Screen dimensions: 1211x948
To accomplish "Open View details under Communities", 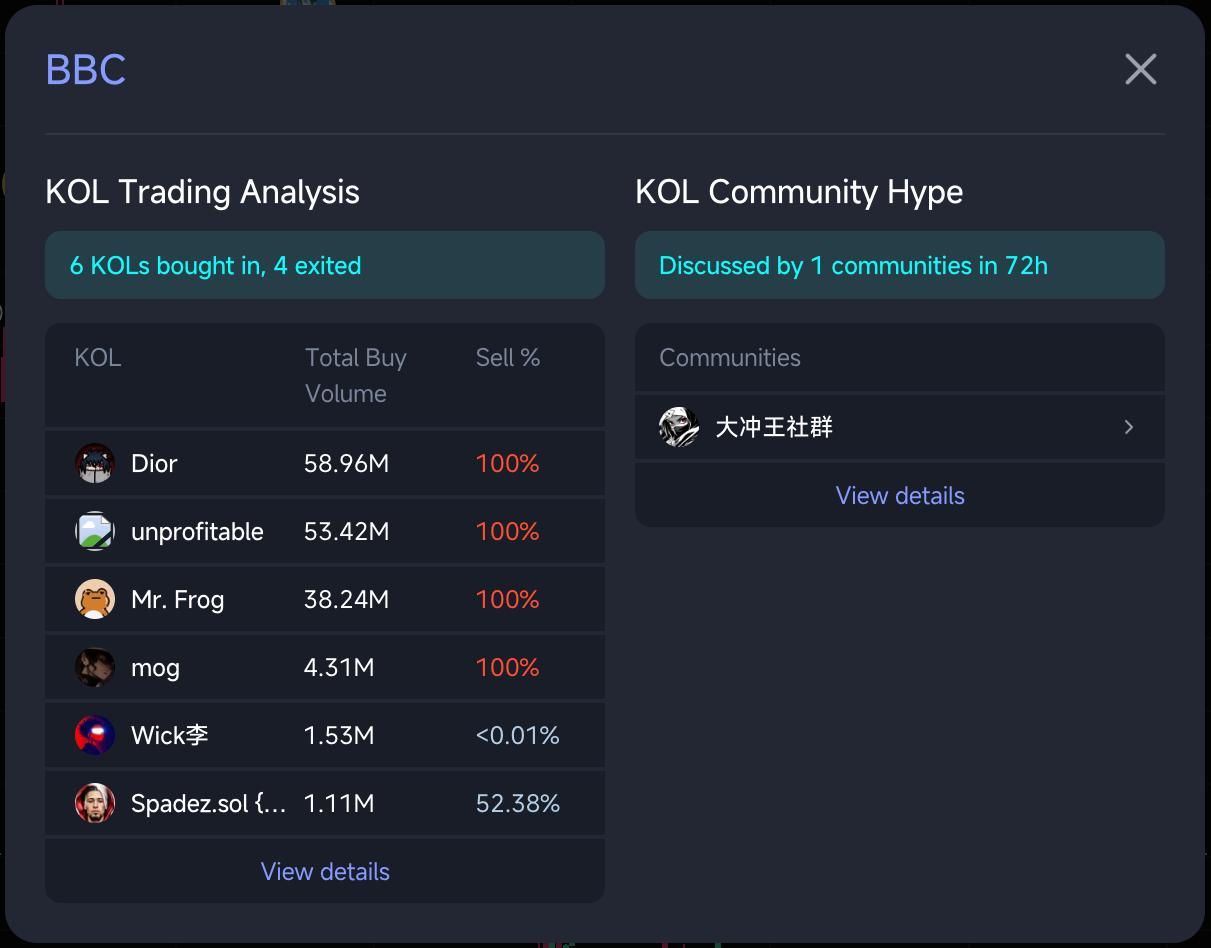I will point(900,496).
